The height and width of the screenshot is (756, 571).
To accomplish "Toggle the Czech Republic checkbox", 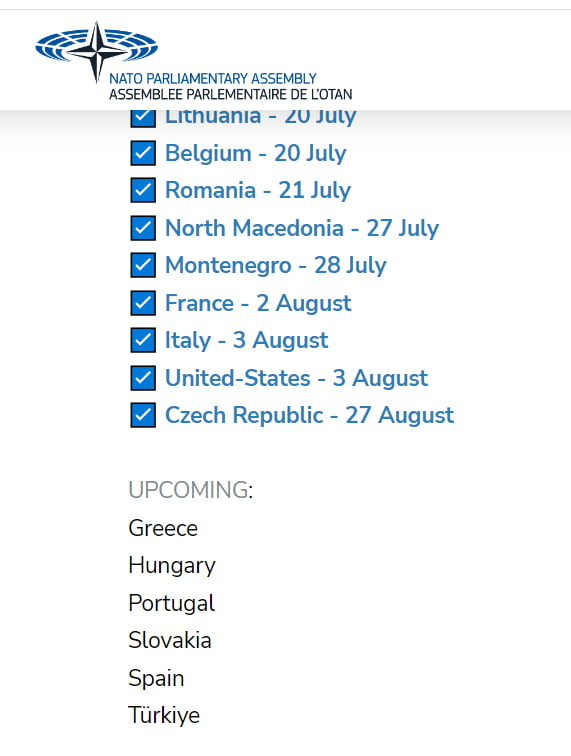I will click(x=143, y=415).
